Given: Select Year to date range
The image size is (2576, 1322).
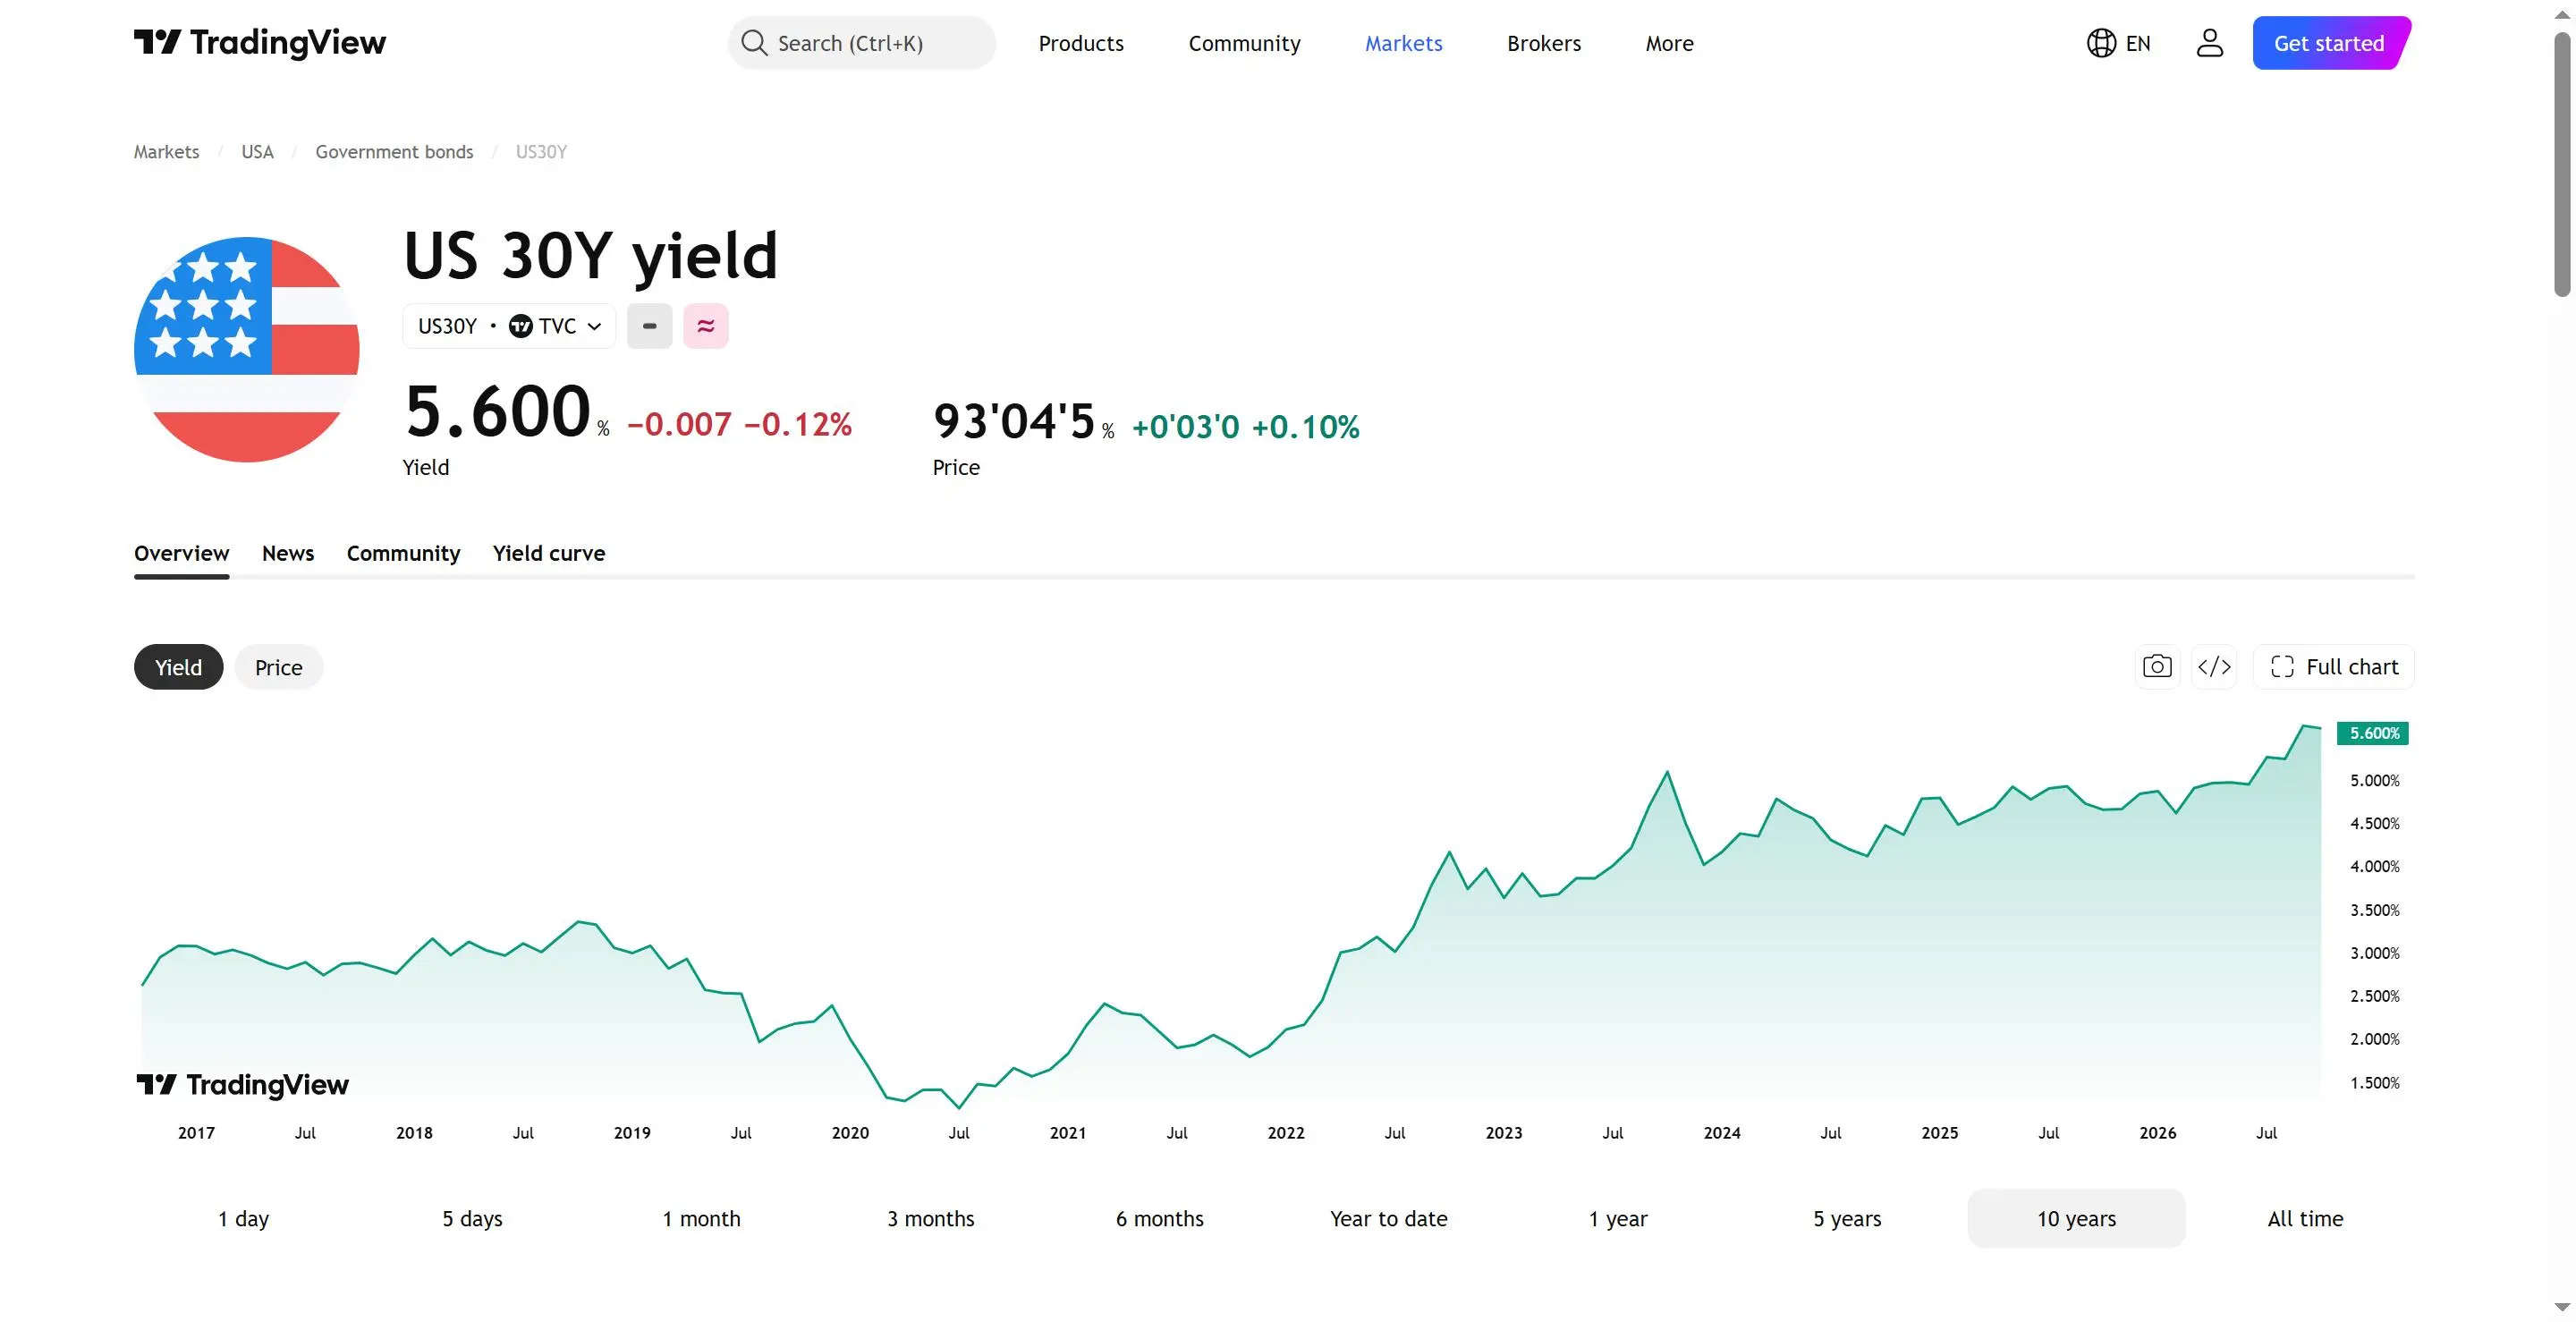Looking at the screenshot, I should [1388, 1218].
